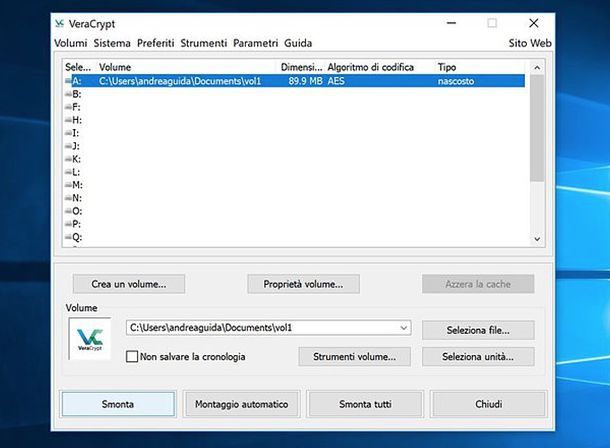Minimize the VeraCrypt window
The width and height of the screenshot is (610, 448).
tap(451, 23)
